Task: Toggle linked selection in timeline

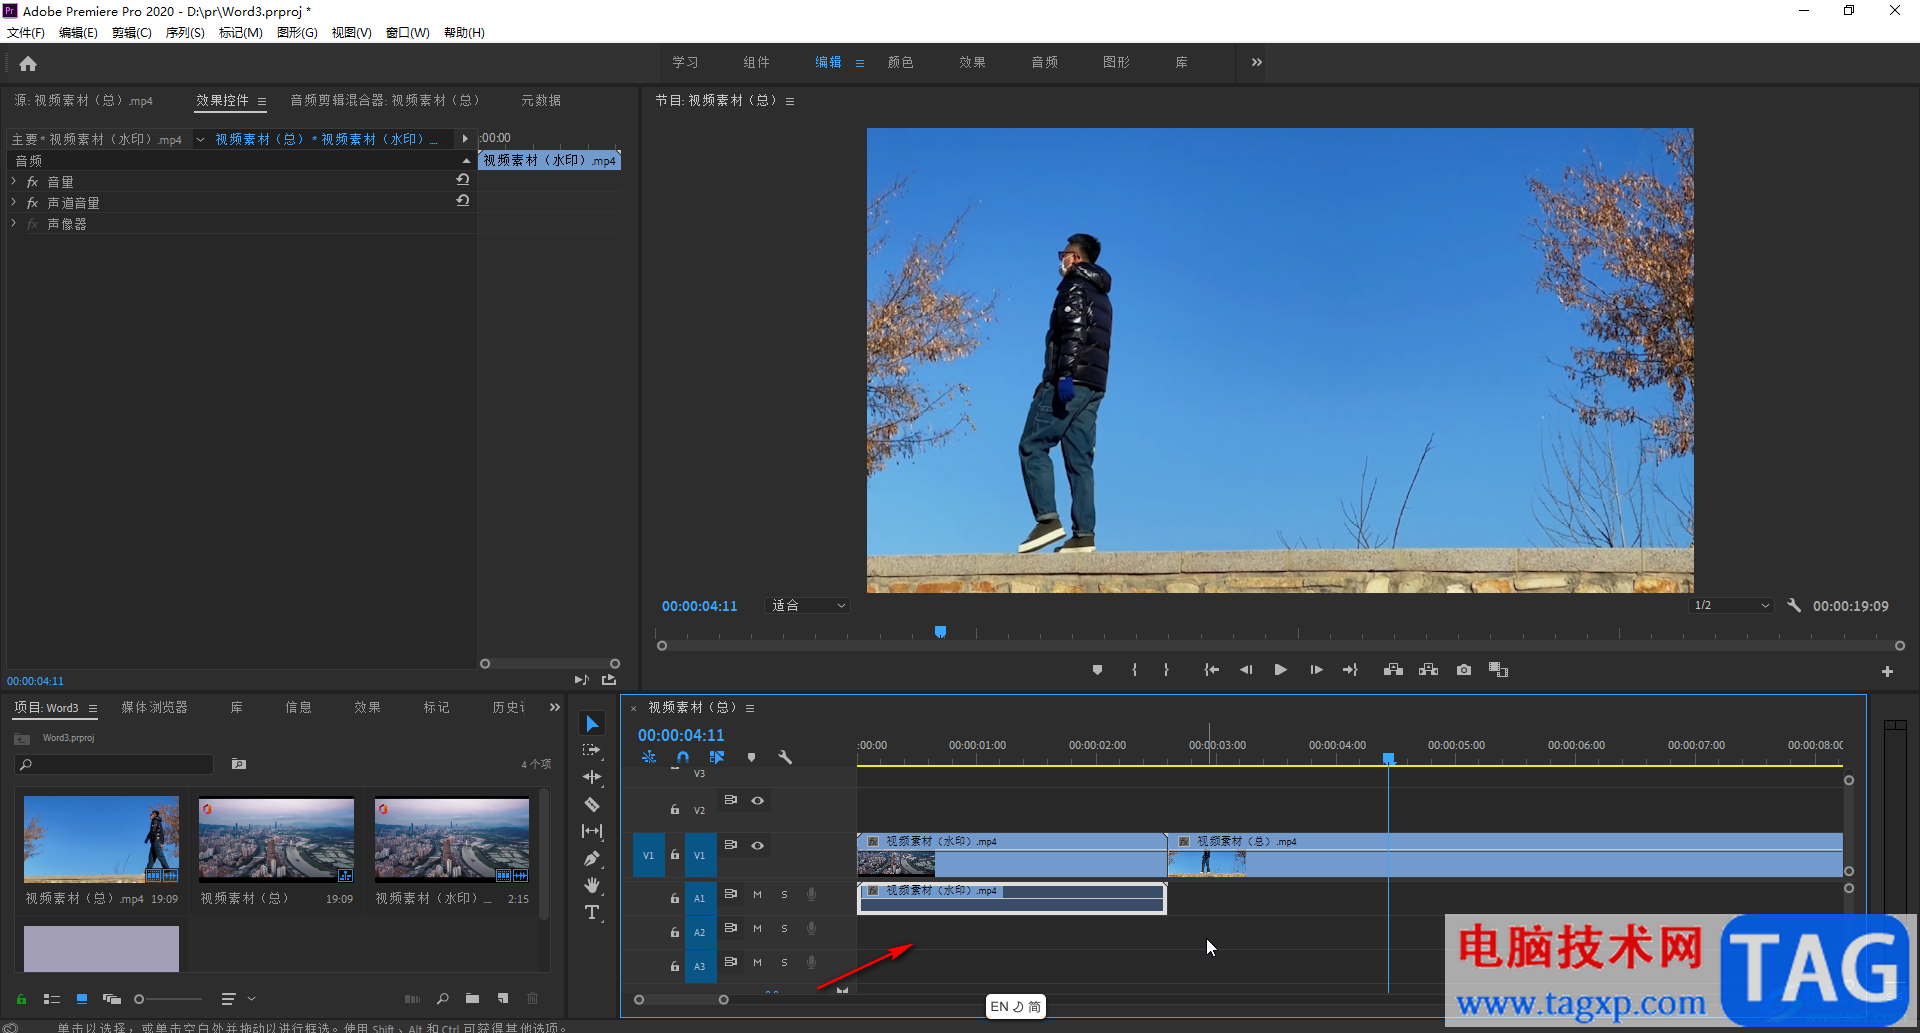Action: (716, 757)
